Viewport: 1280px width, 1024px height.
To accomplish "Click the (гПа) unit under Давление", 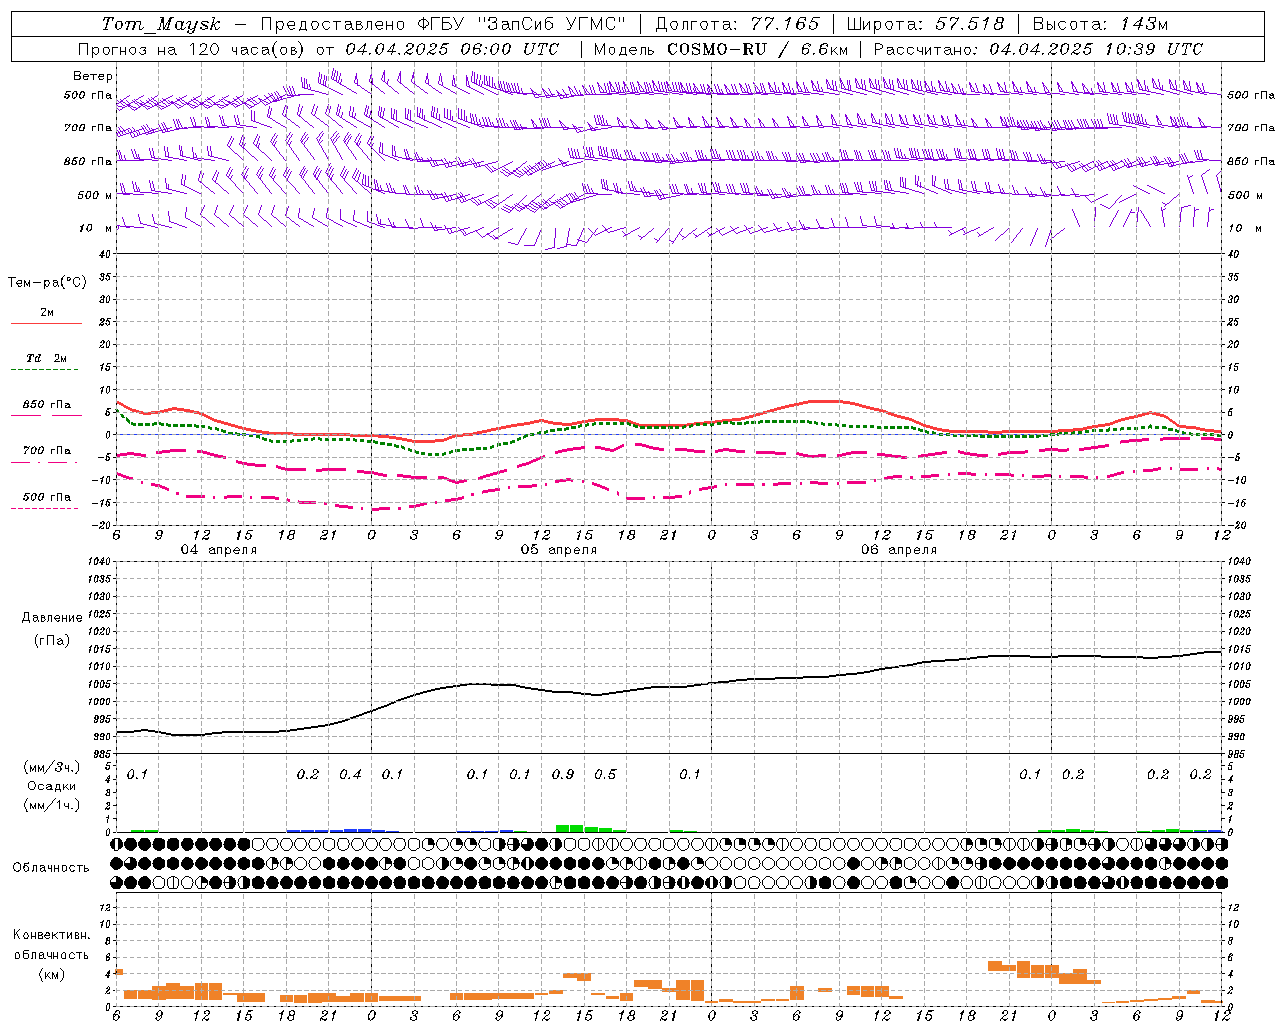I will point(52,641).
